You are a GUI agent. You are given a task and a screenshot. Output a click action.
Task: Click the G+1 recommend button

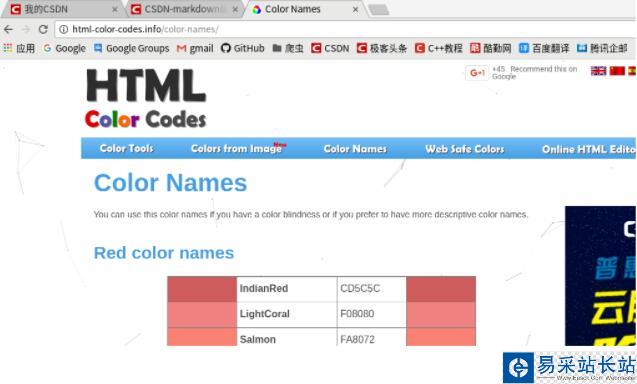point(477,73)
